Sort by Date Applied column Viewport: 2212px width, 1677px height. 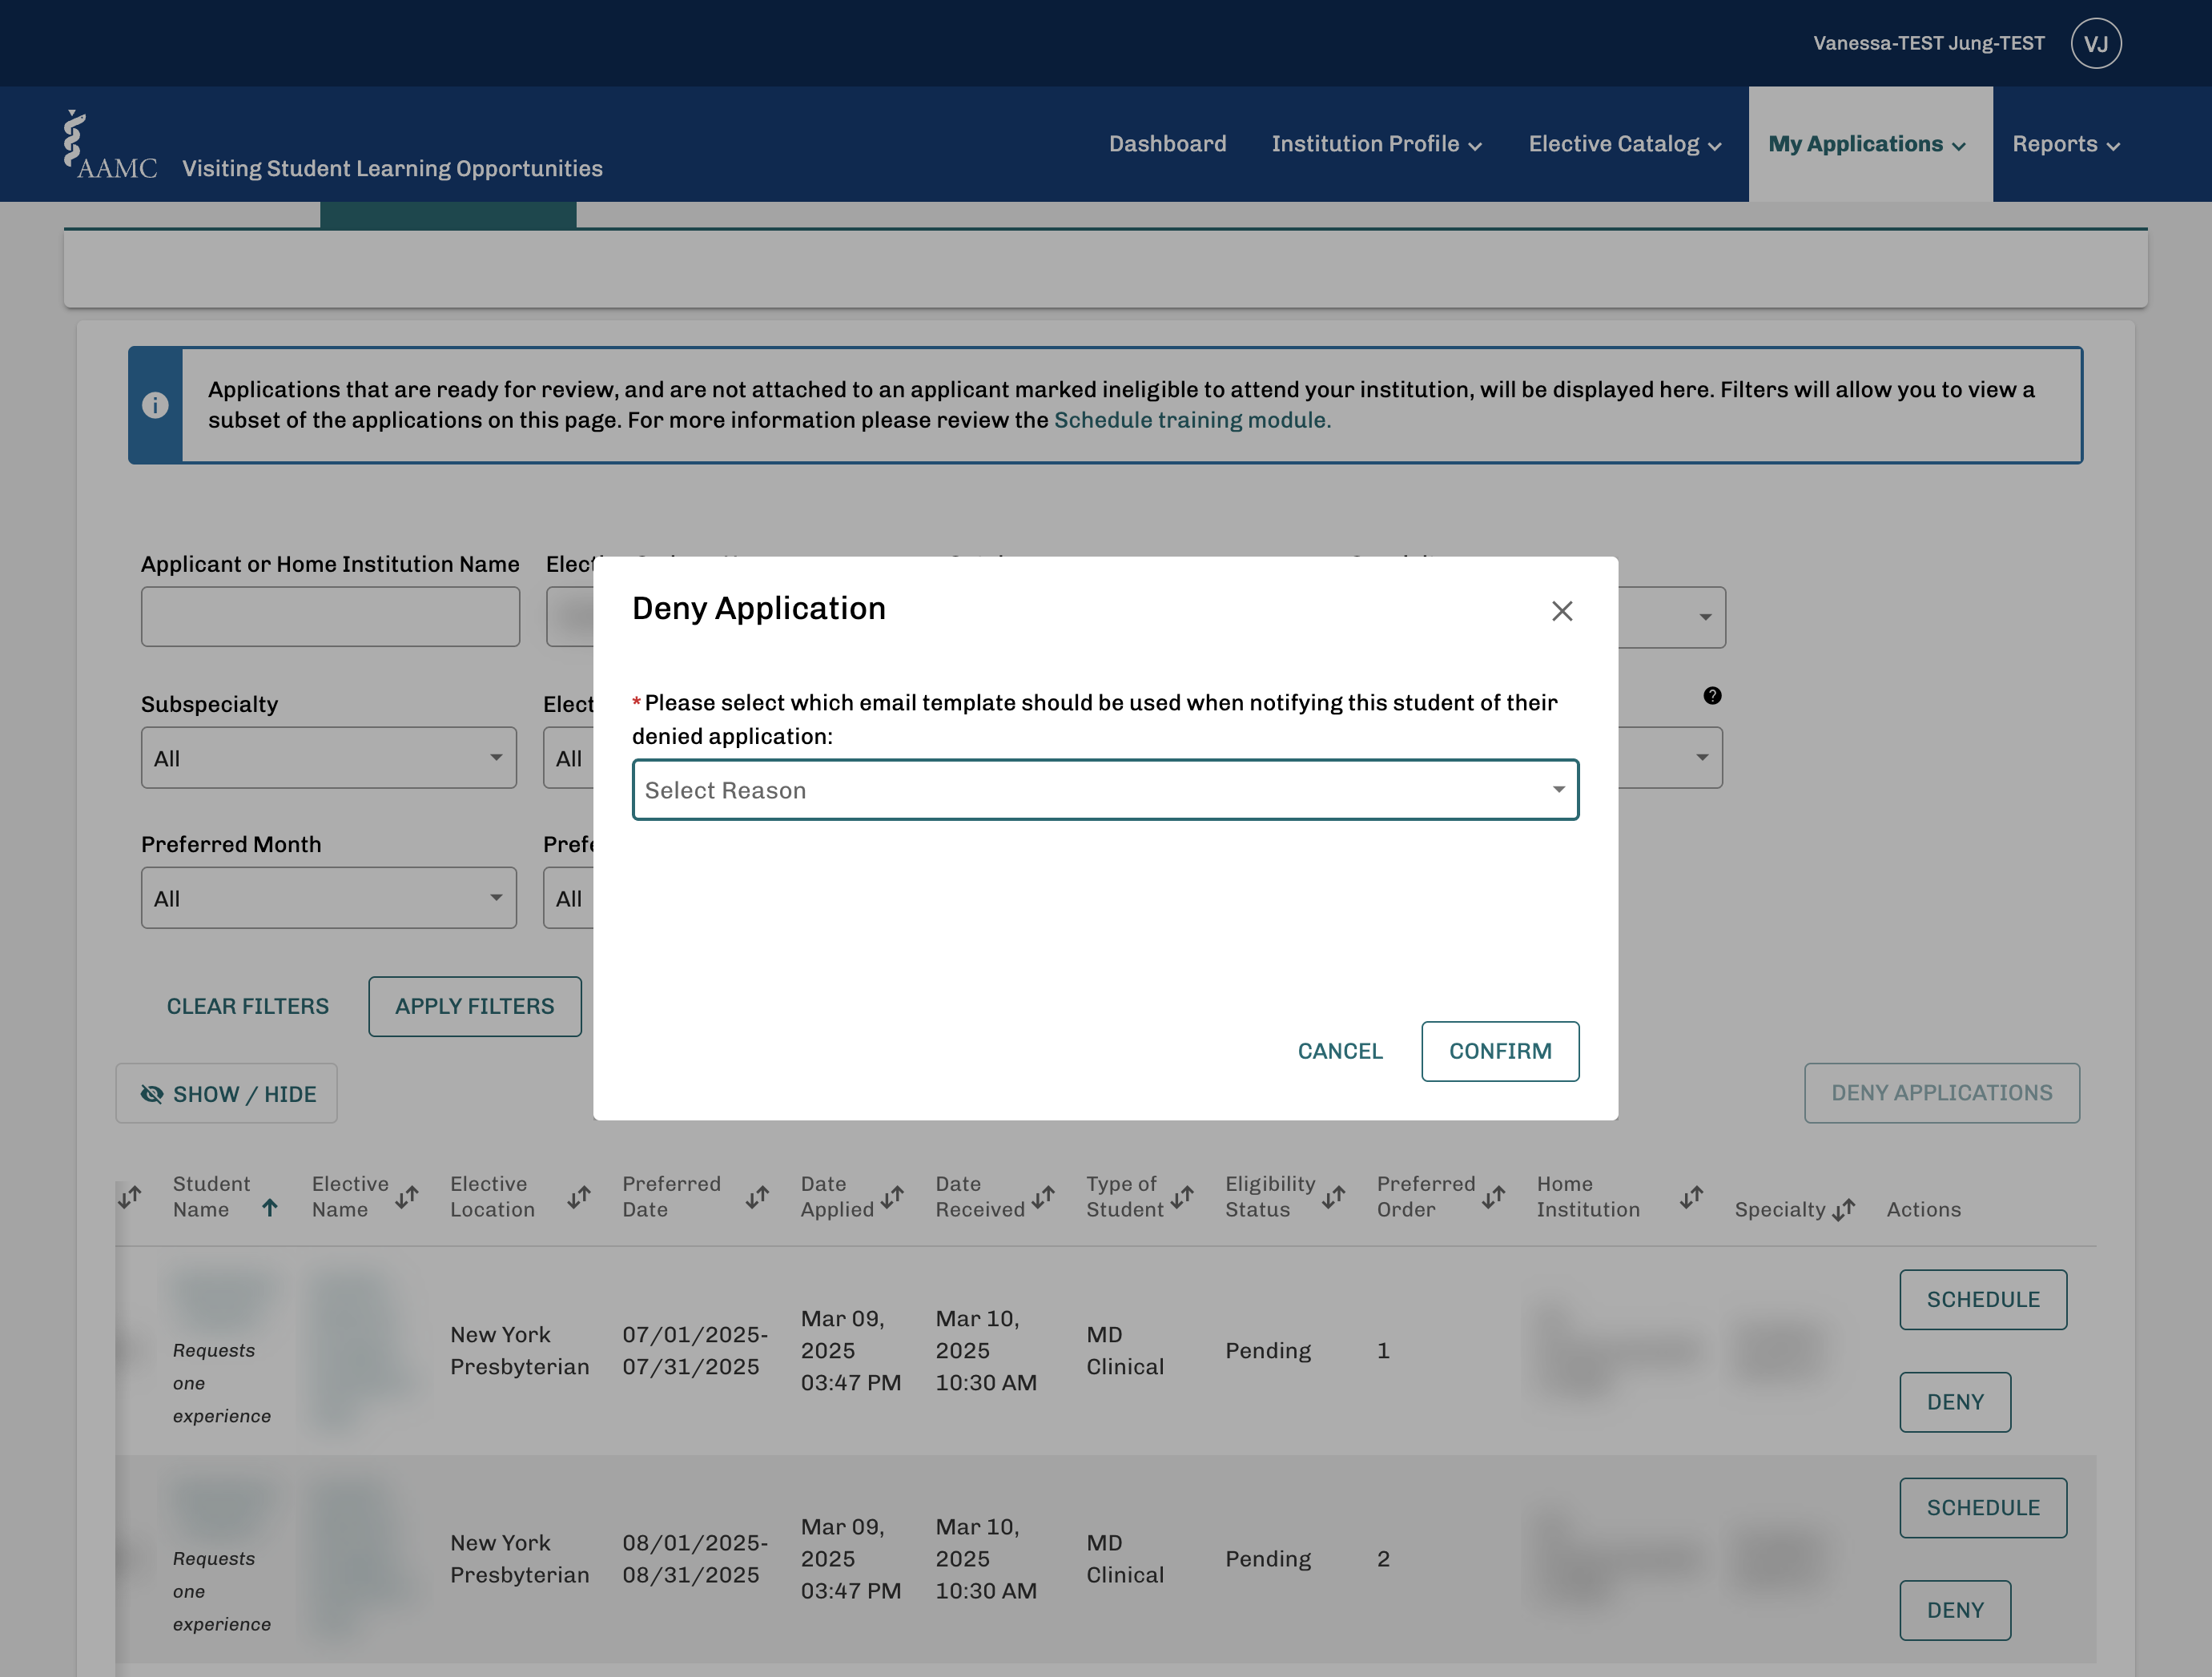[892, 1196]
